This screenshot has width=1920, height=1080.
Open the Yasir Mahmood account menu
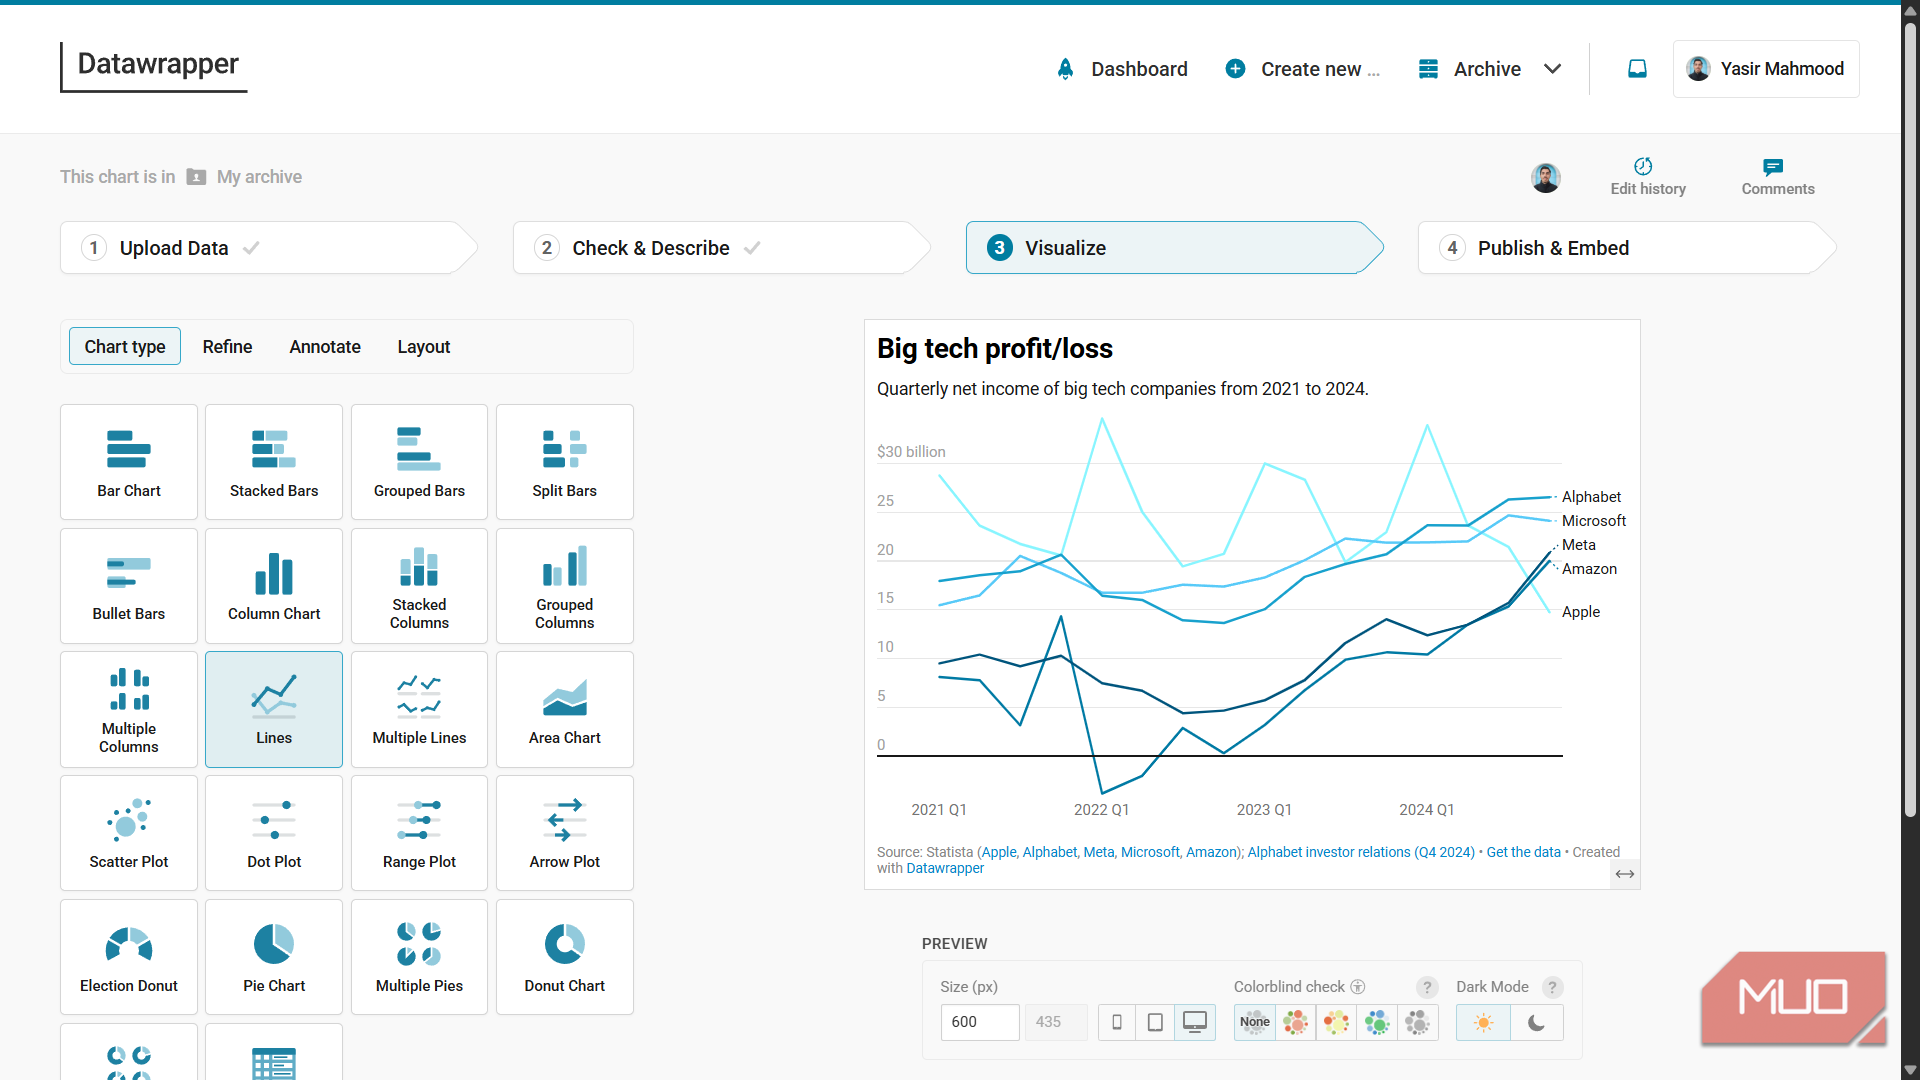pos(1766,69)
